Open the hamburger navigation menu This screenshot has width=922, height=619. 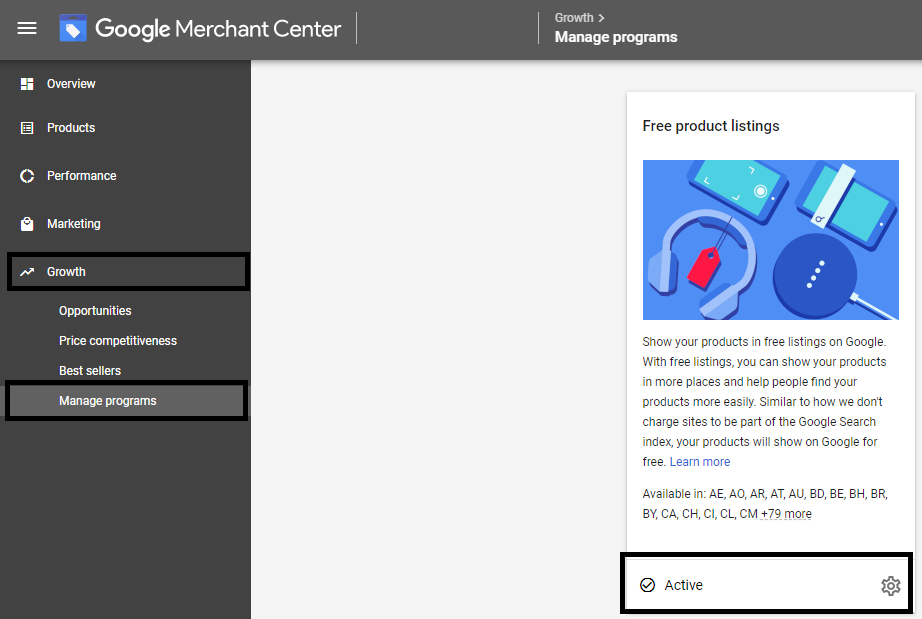point(27,28)
